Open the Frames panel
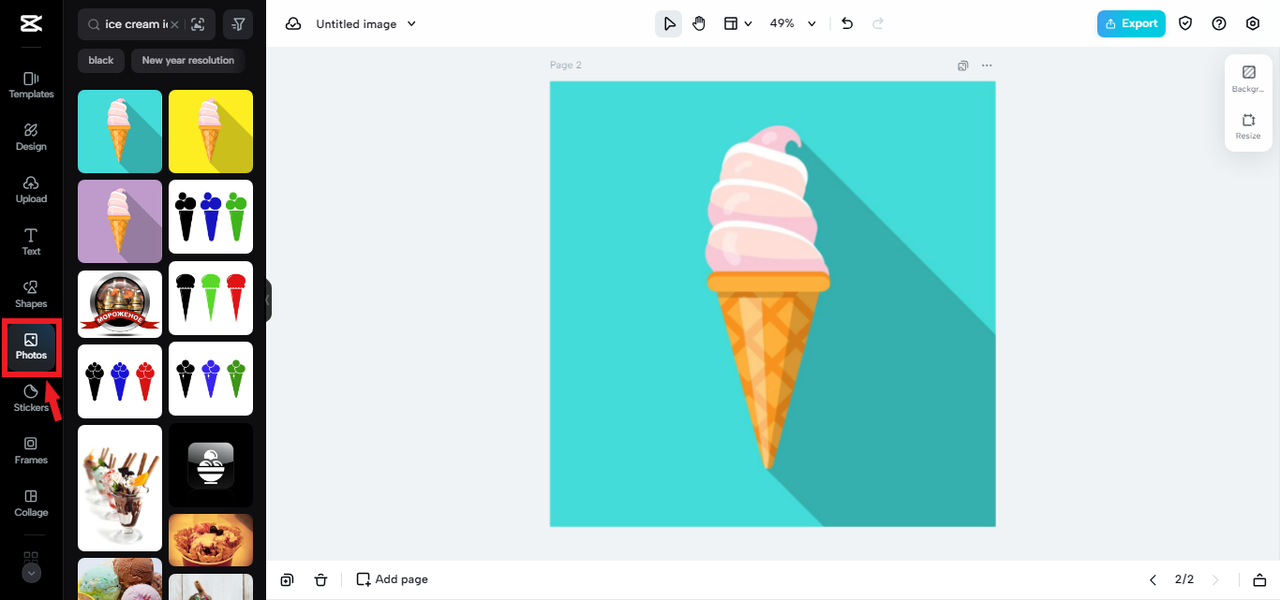 tap(31, 451)
